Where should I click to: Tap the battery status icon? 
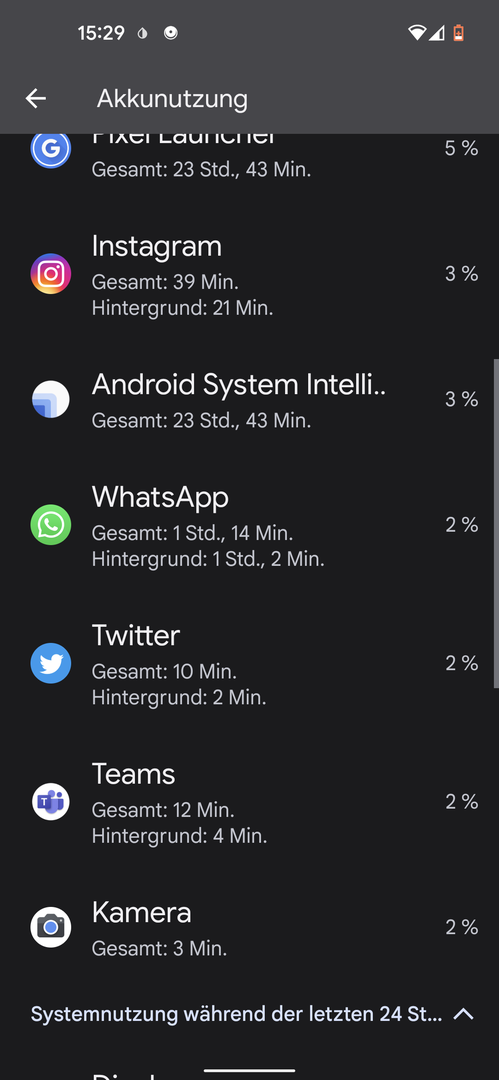pyautogui.click(x=458, y=32)
